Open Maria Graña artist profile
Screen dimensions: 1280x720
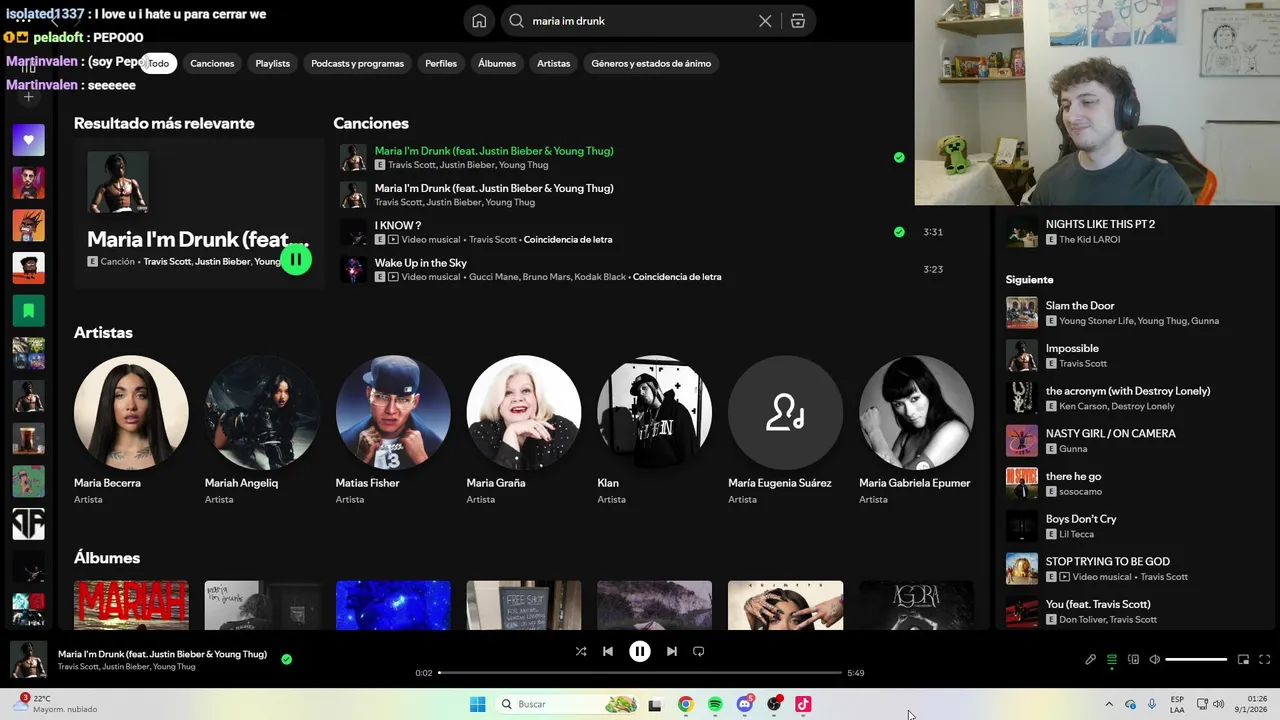tap(524, 412)
